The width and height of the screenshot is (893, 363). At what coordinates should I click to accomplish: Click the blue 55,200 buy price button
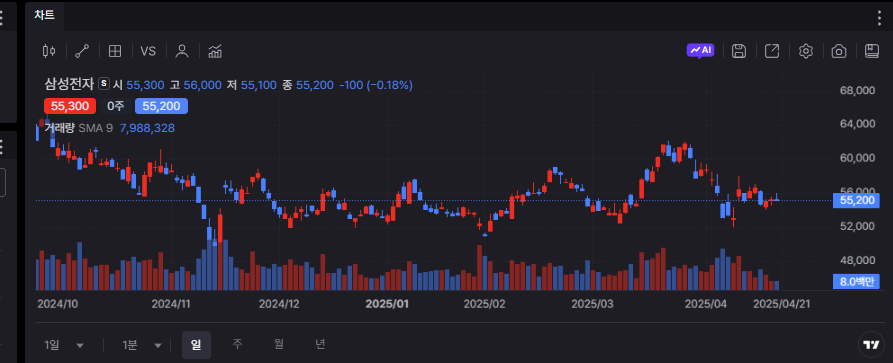coord(161,106)
